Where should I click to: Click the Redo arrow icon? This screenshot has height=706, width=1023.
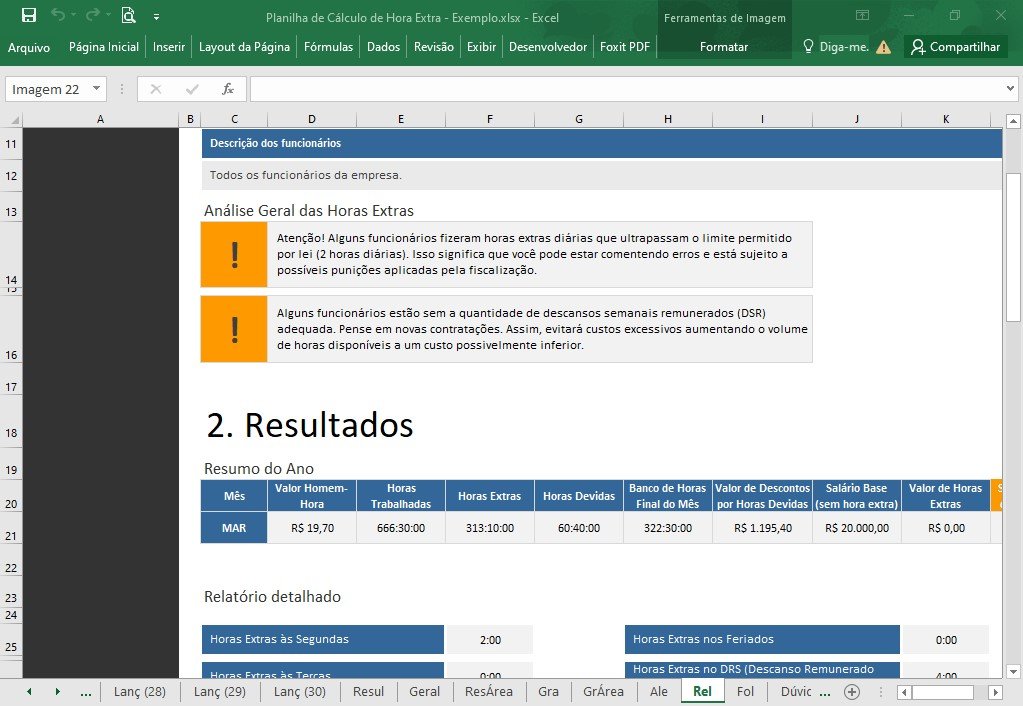93,14
